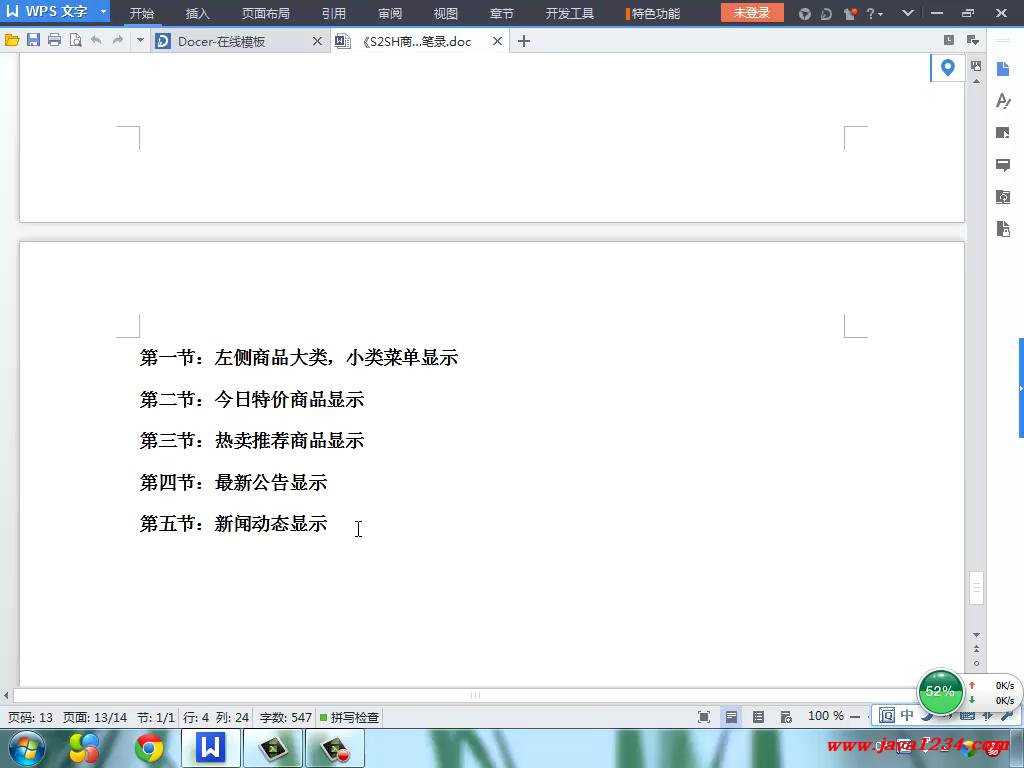Open the window list dropdown on tab bar
The height and width of the screenshot is (768, 1024).
pos(973,40)
